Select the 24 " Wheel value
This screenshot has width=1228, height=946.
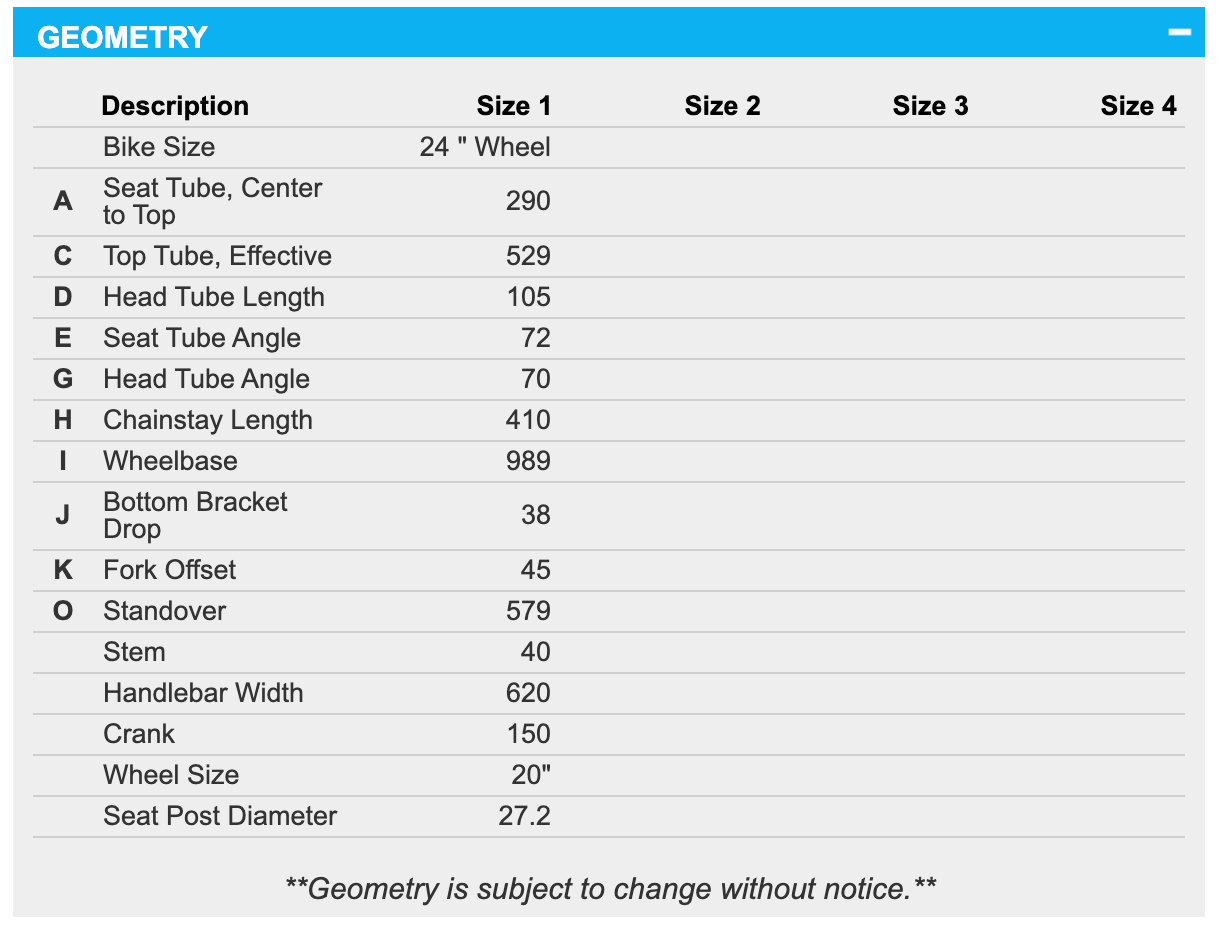click(x=485, y=147)
